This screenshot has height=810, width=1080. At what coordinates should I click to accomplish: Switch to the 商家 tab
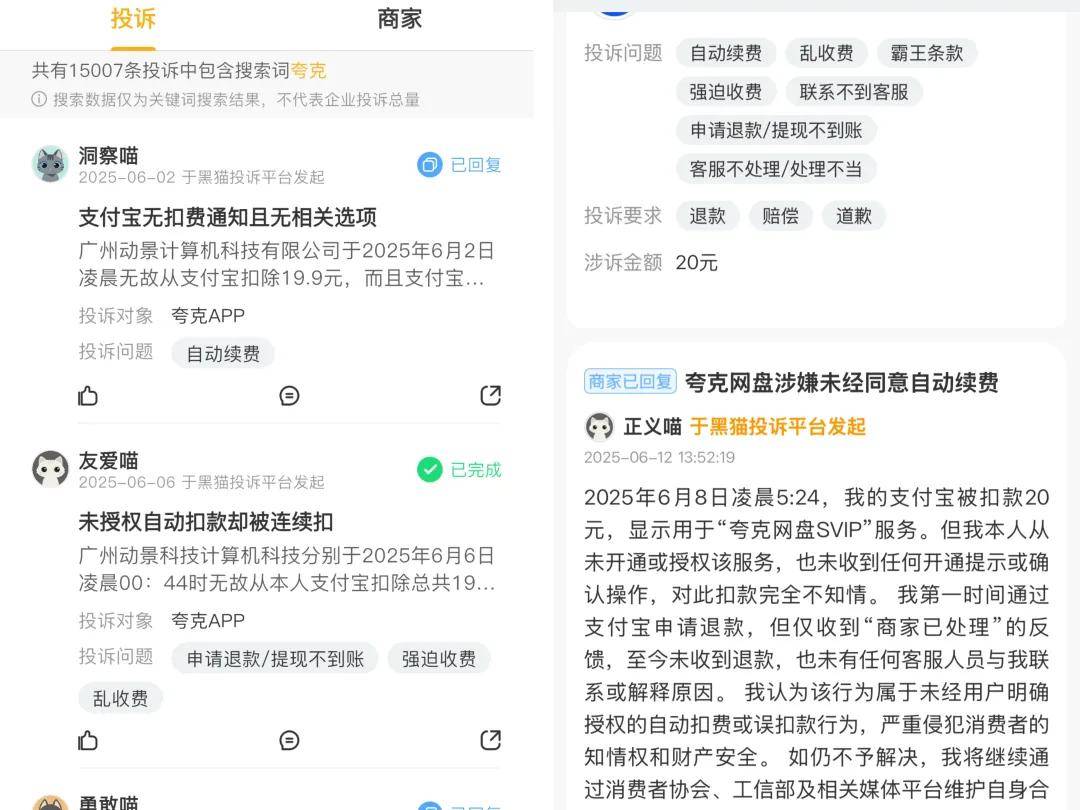point(399,19)
